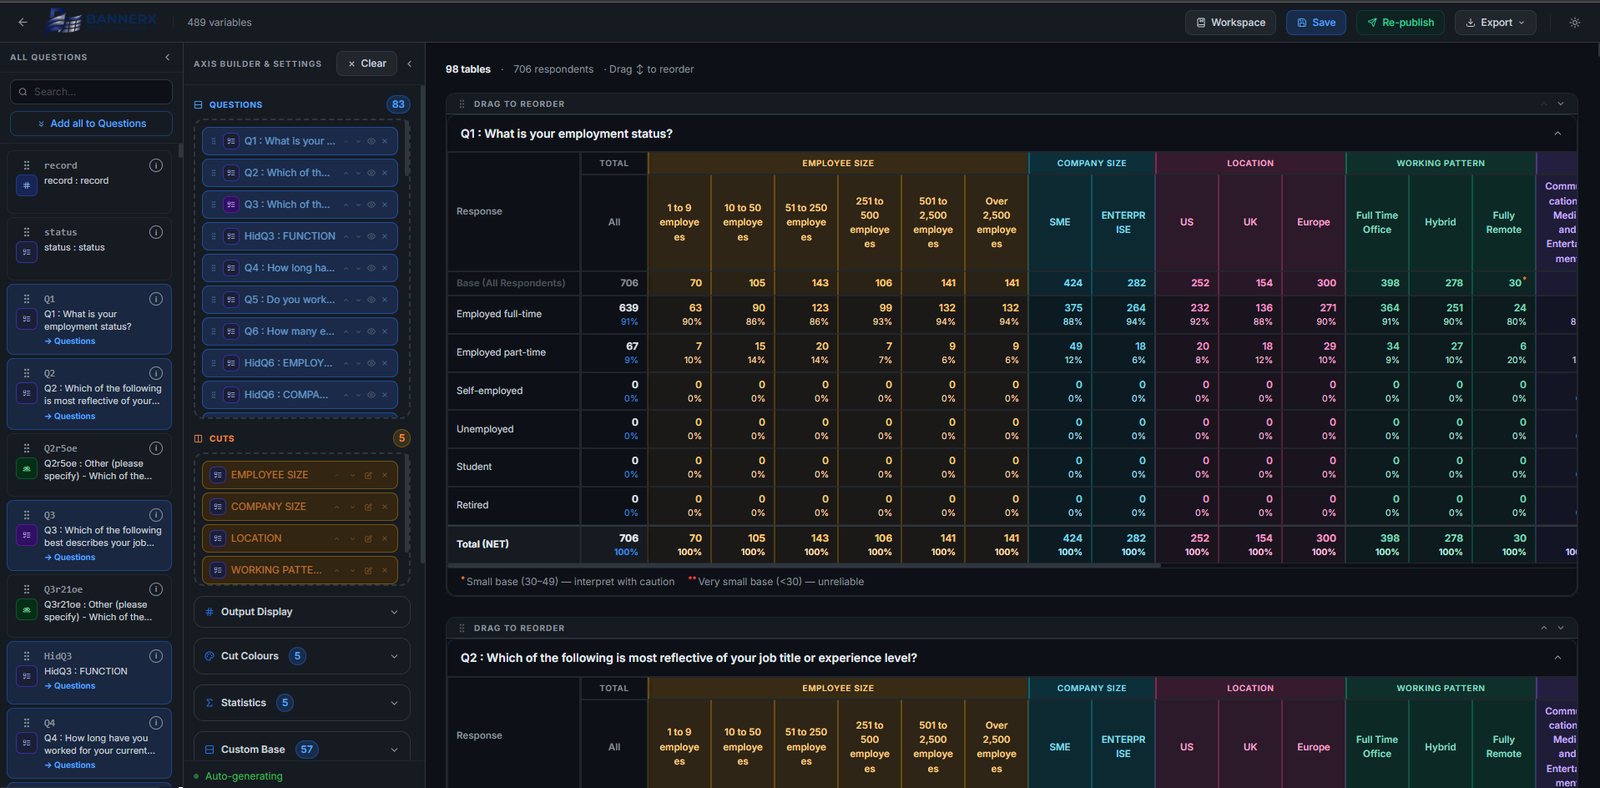Add all variables to Questions

91,123
